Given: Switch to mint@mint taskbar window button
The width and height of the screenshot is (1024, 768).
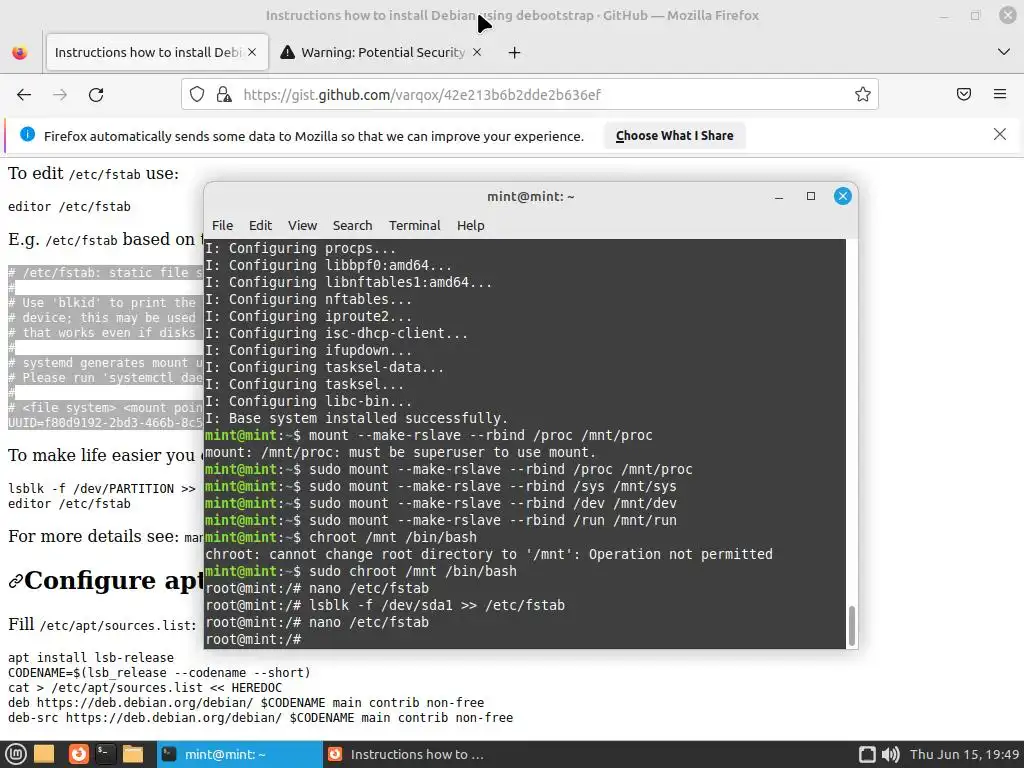Looking at the screenshot, I should tap(240, 754).
